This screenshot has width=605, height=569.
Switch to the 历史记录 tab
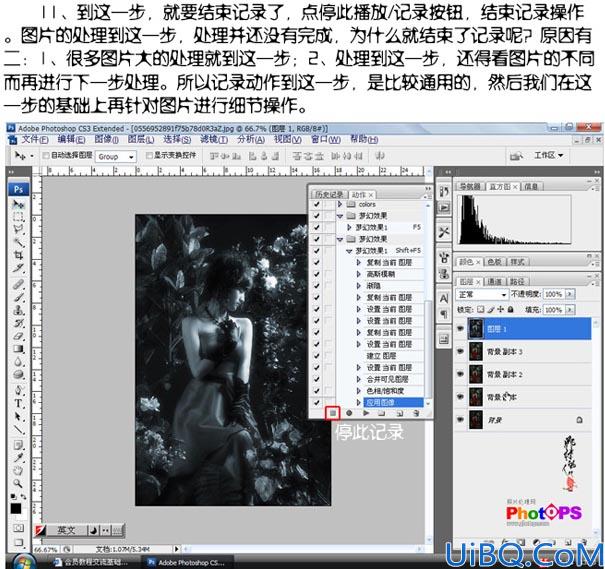click(x=329, y=194)
